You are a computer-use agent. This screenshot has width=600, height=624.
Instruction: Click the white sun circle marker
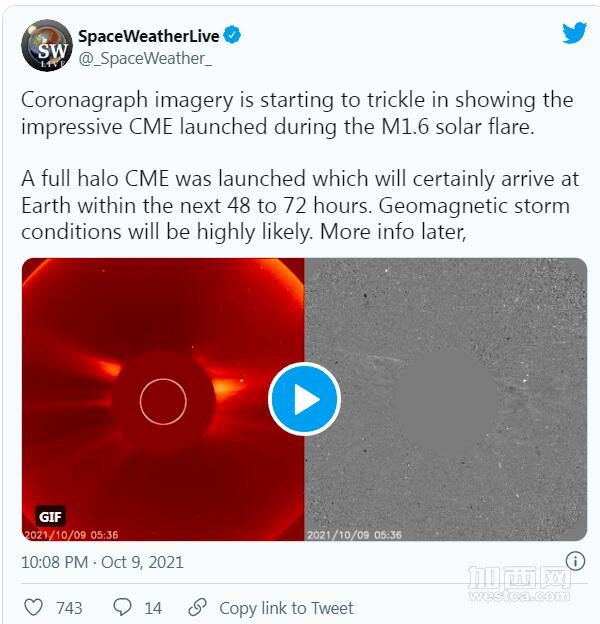[163, 402]
